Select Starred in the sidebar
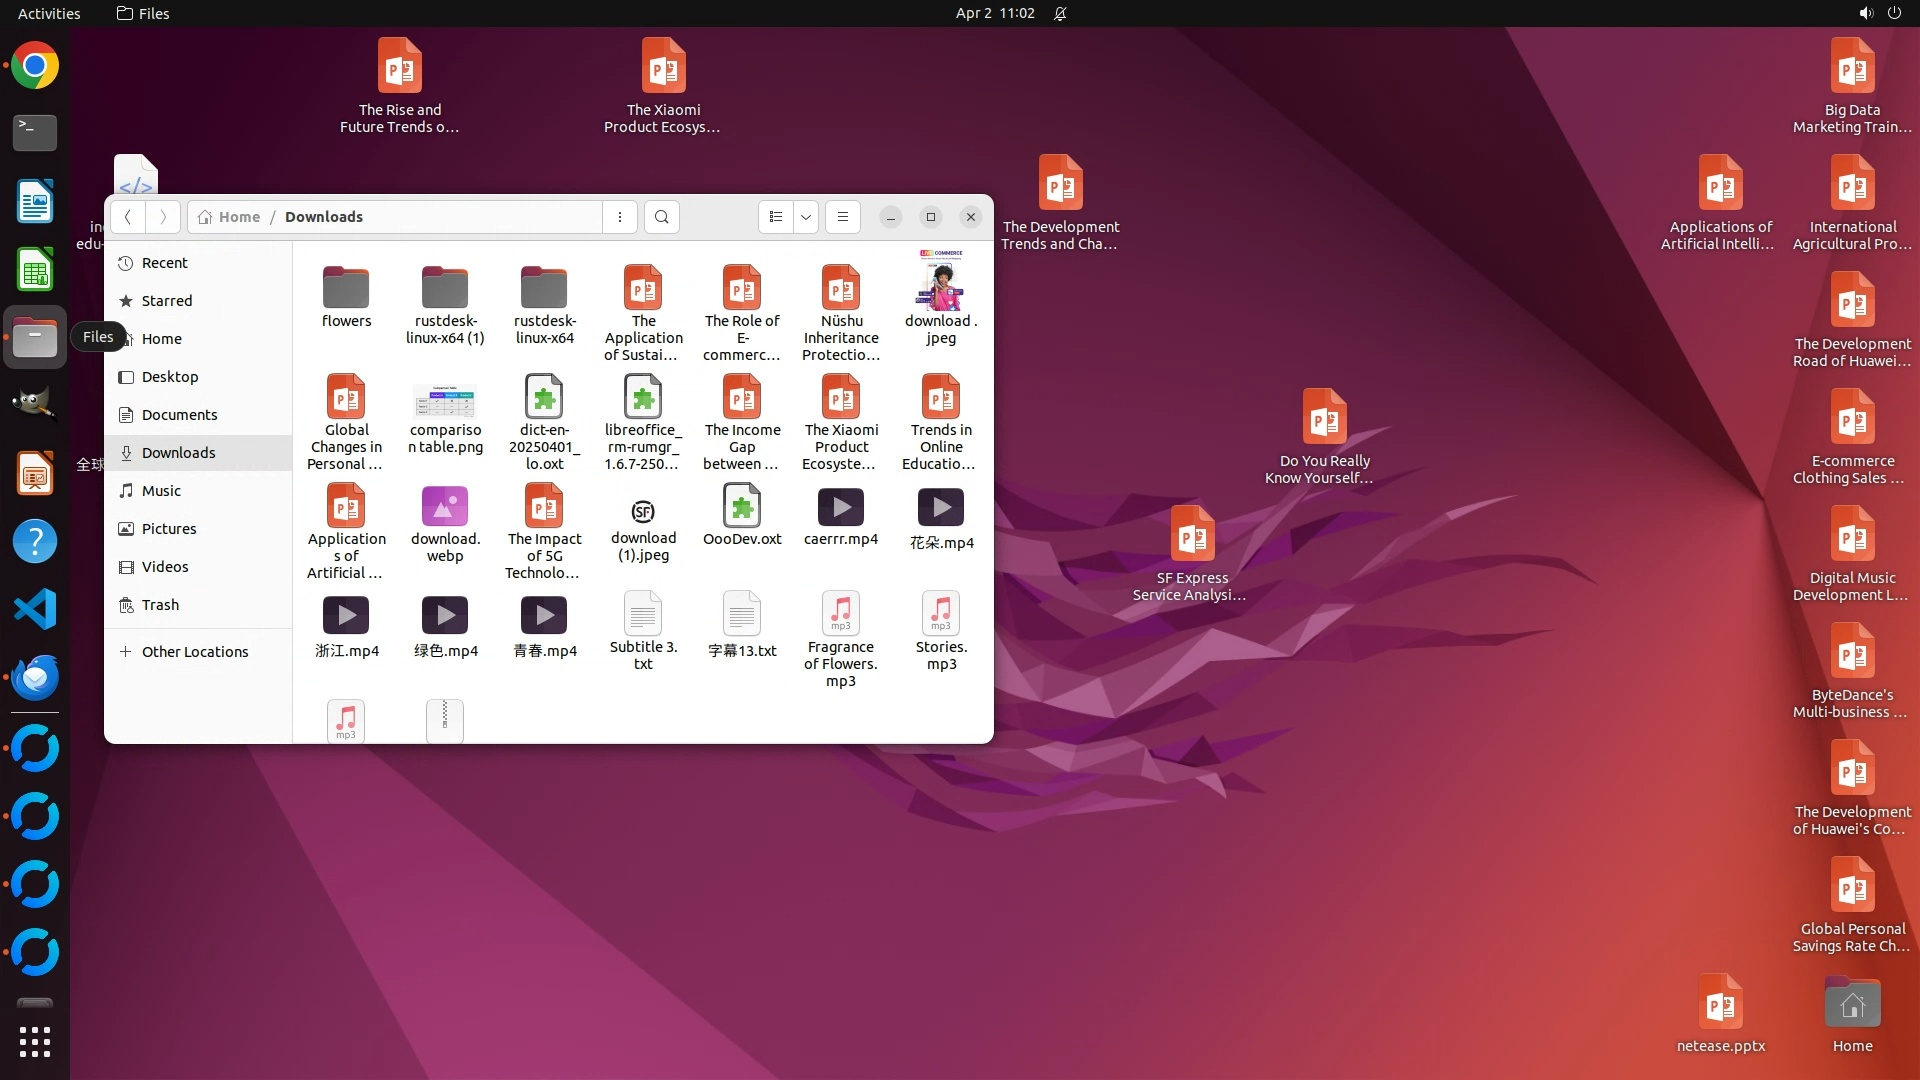The width and height of the screenshot is (1920, 1080). pos(166,301)
